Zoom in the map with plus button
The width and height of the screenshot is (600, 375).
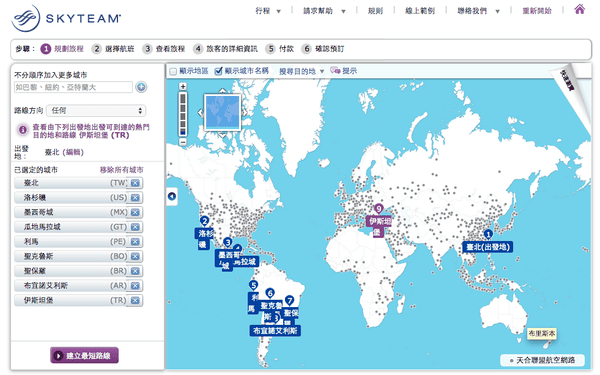(183, 86)
